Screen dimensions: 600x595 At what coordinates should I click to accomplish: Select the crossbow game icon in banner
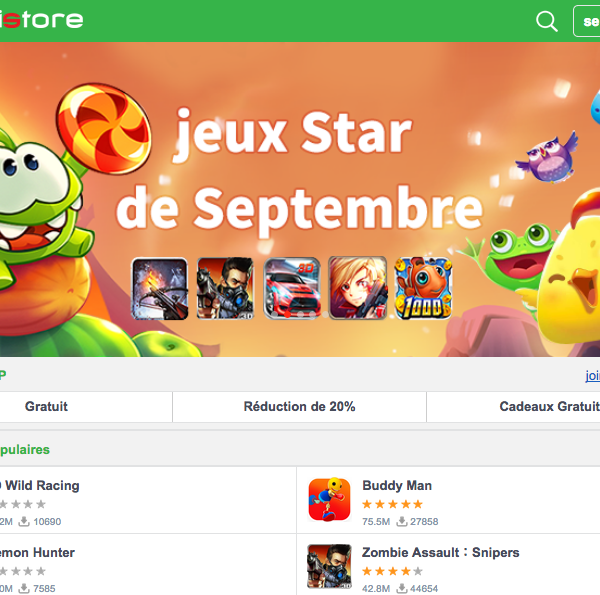point(160,289)
